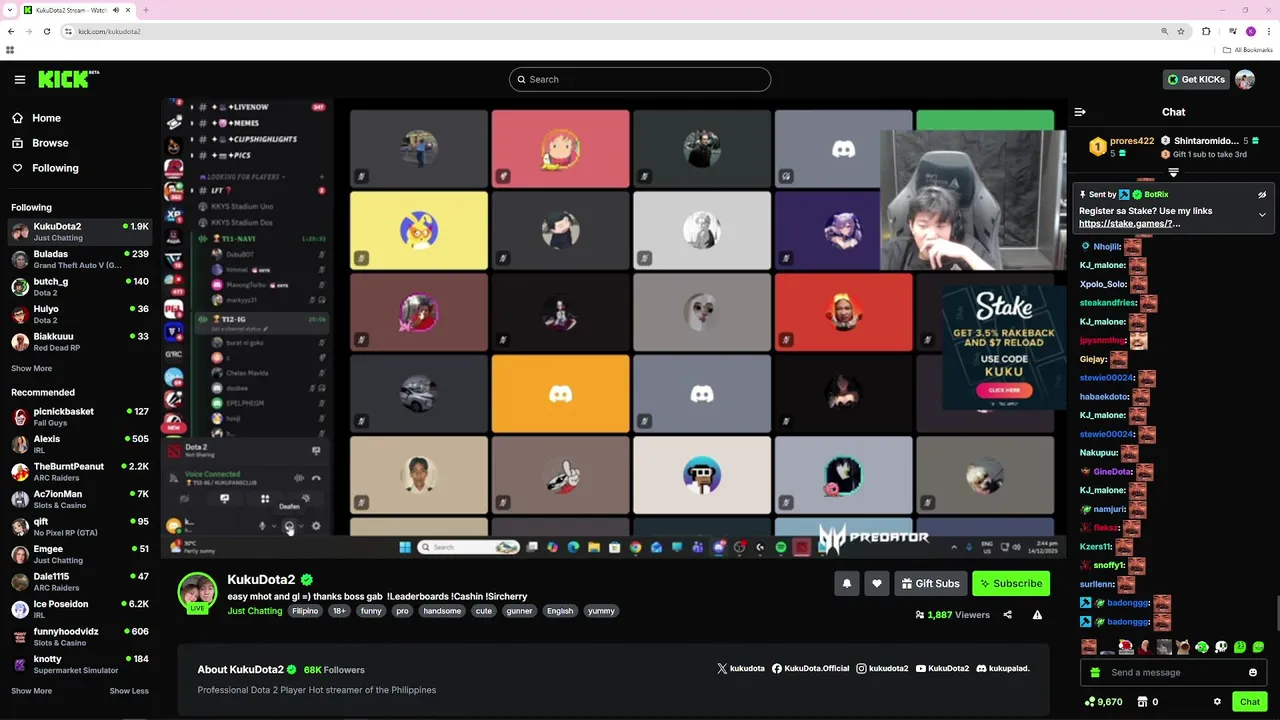Click the Get KICKs button
1280x720 pixels.
[1196, 79]
